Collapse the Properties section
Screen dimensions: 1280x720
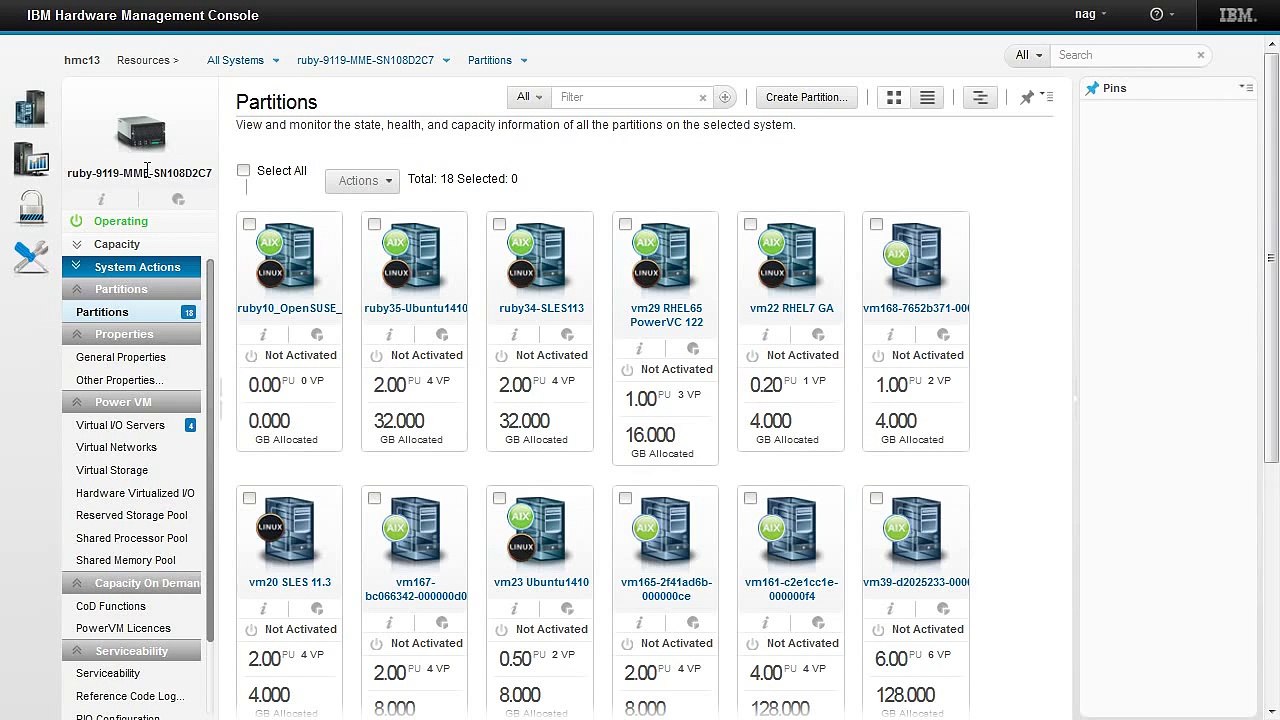coord(77,334)
